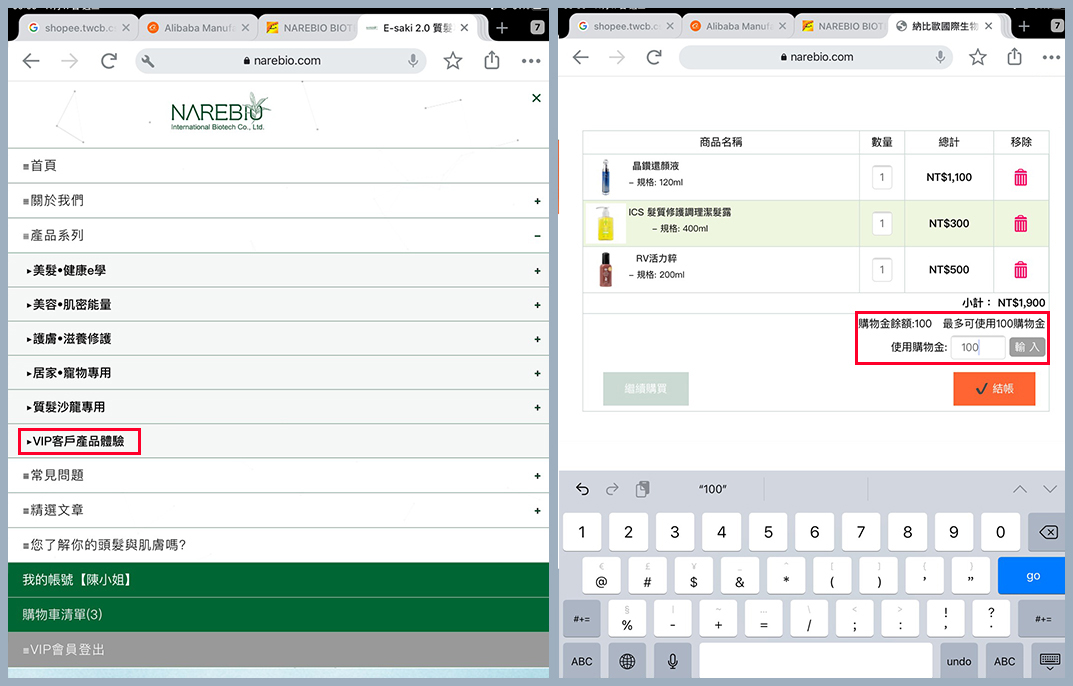Tap keyboard redo arrow icon
Screen dimensions: 1073x686
(x=612, y=489)
